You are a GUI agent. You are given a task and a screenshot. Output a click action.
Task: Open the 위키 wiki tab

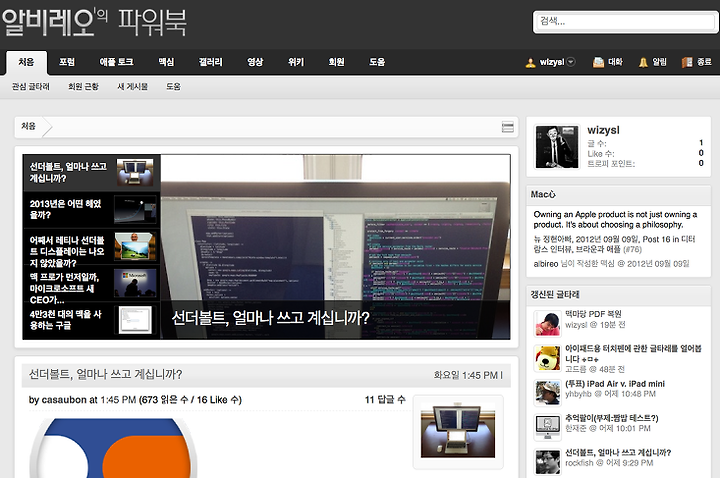296,62
